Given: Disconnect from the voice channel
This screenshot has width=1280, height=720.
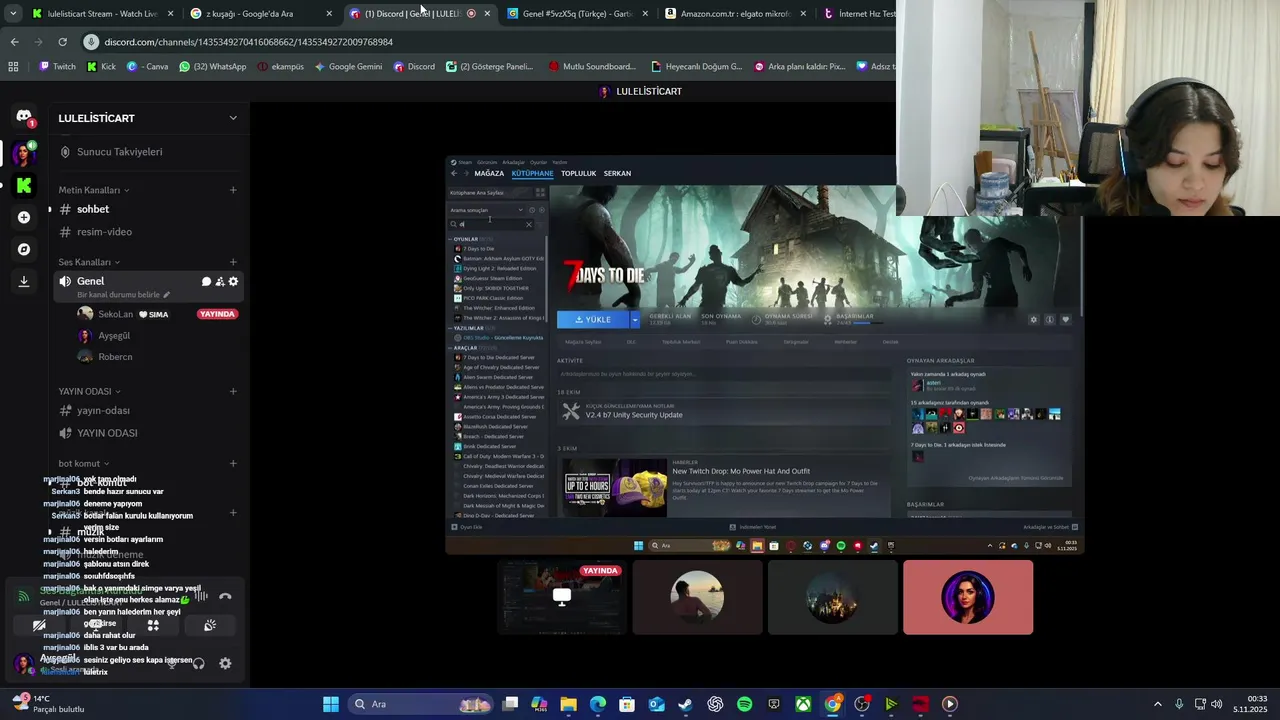Looking at the screenshot, I should click(225, 597).
